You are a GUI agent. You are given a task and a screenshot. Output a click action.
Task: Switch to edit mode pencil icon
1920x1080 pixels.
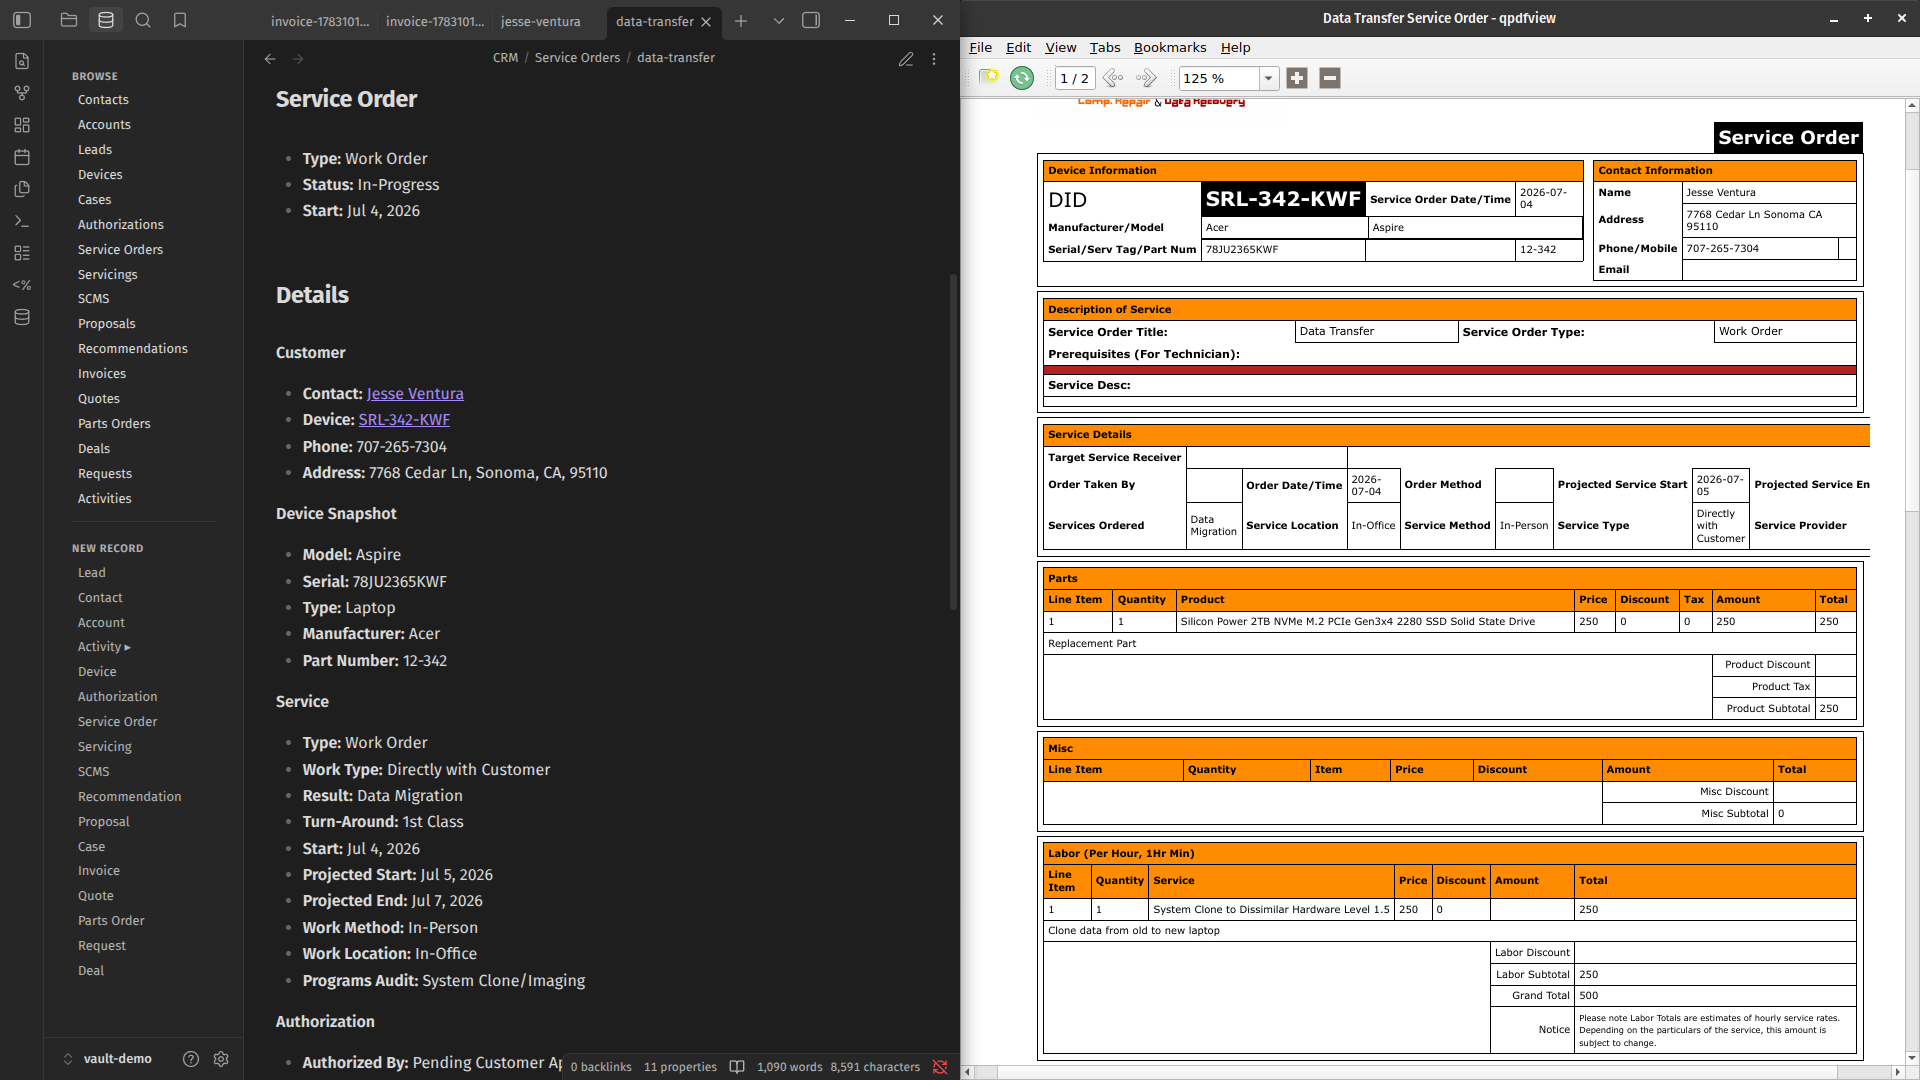906,59
